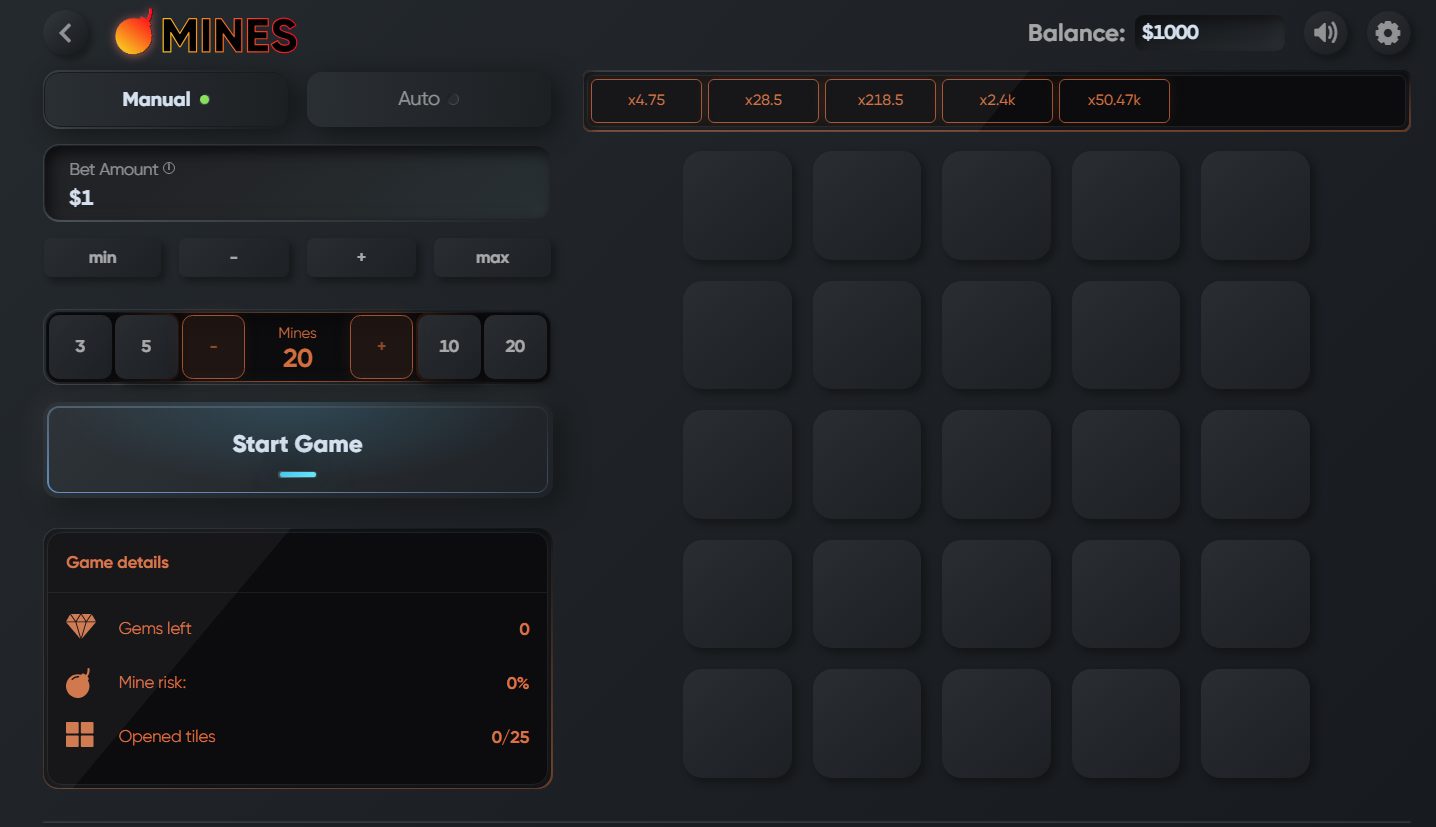Switch to Auto mode
This screenshot has width=1436, height=827.
(x=428, y=99)
